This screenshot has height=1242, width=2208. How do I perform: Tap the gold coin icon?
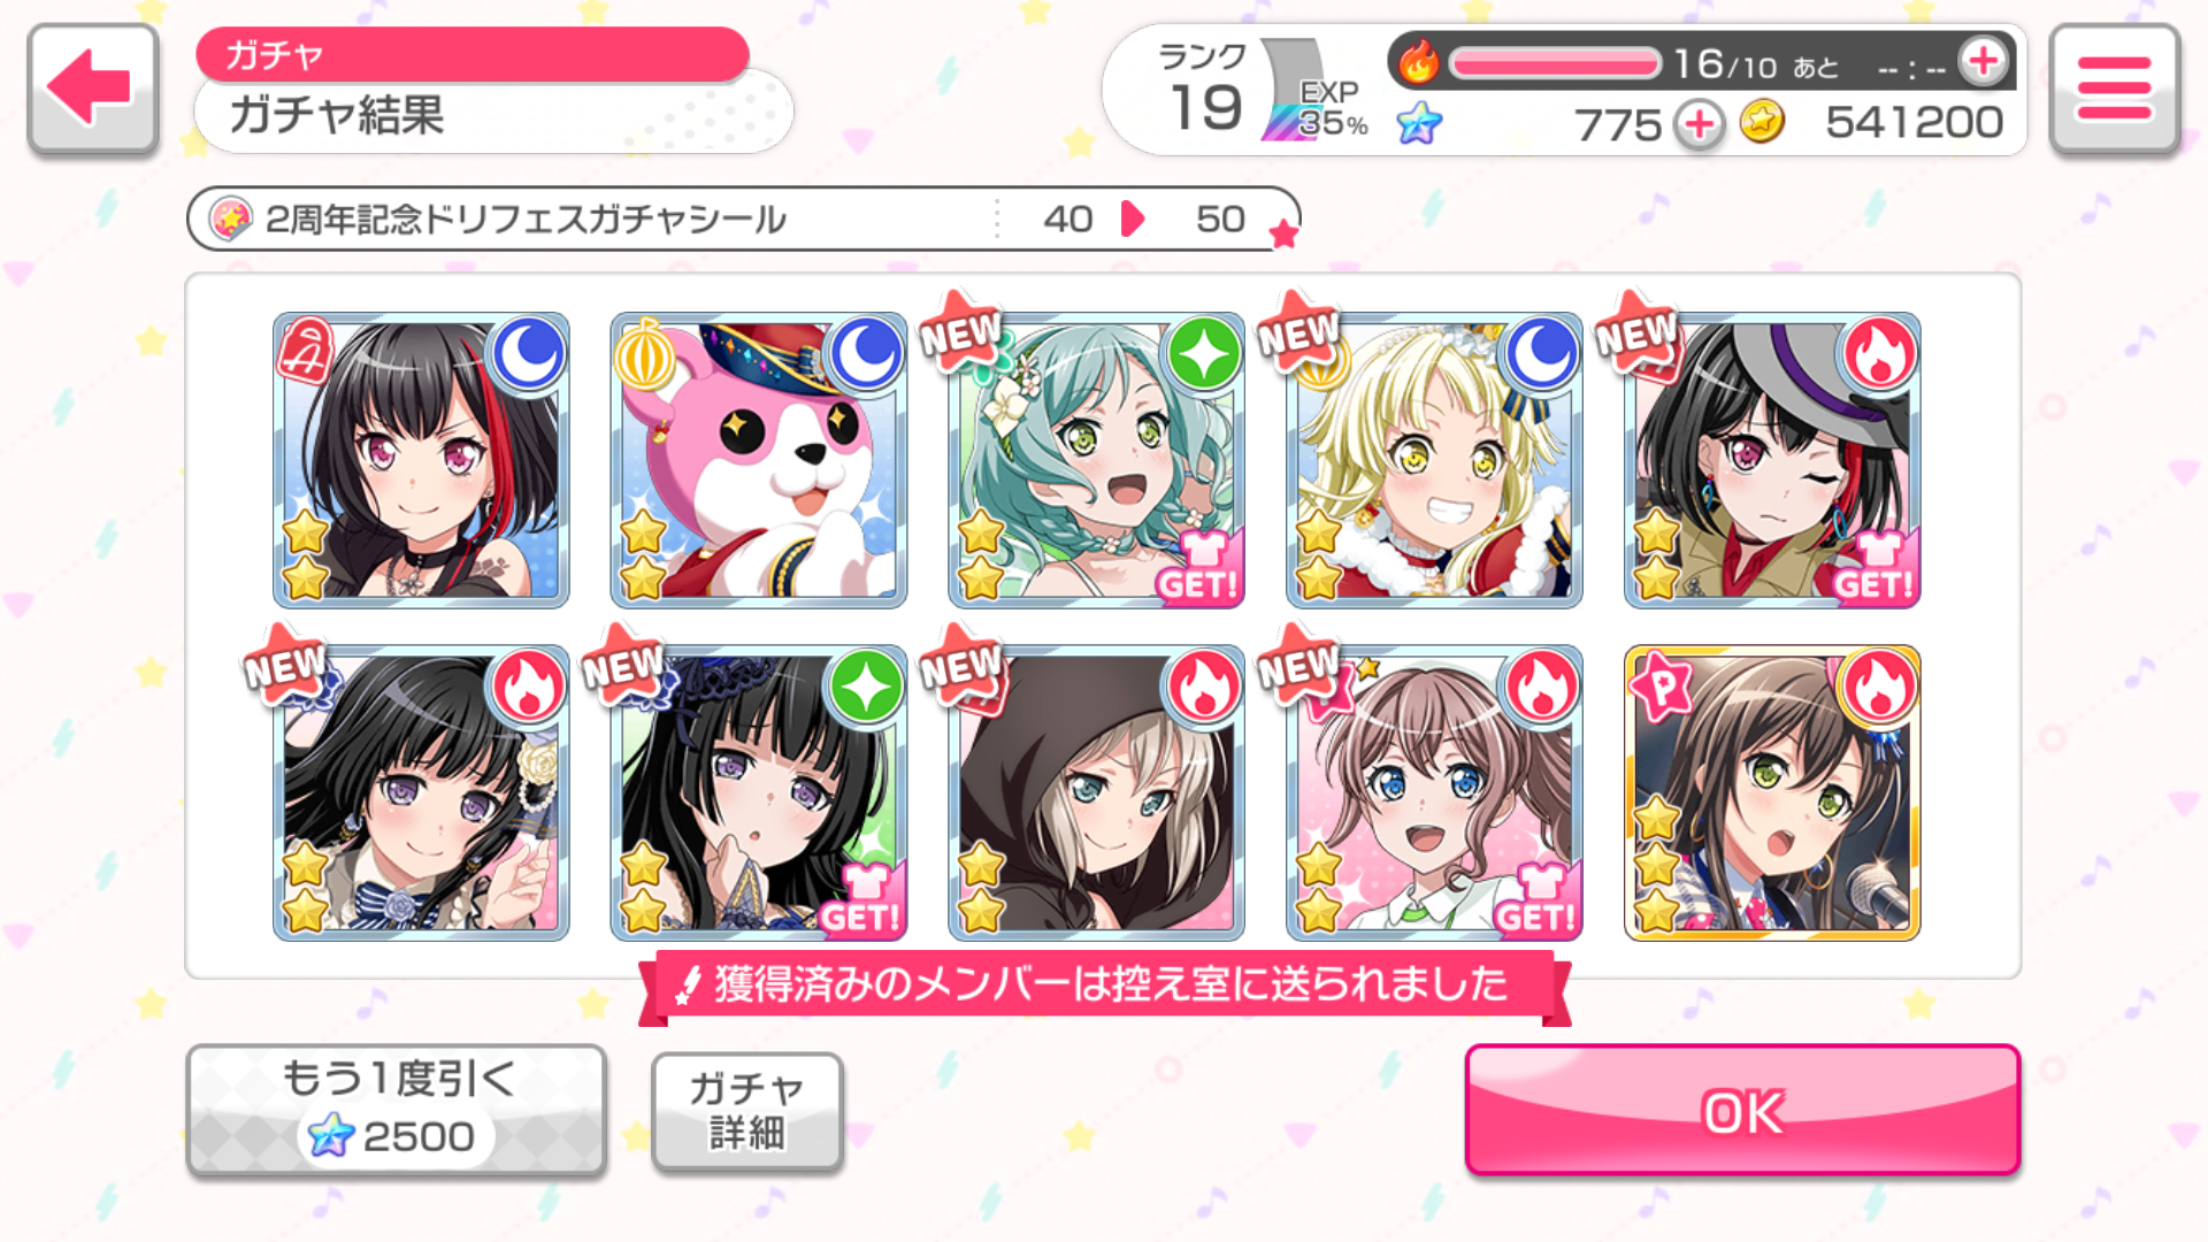pyautogui.click(x=1761, y=123)
